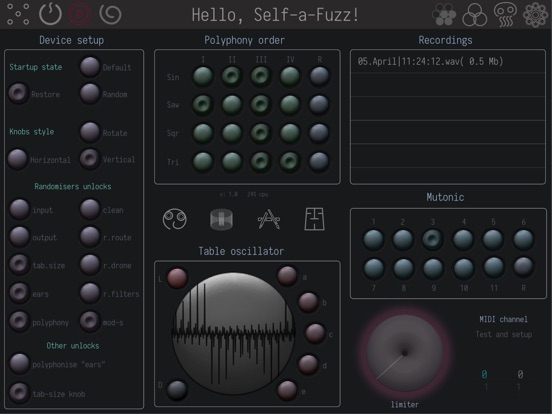This screenshot has height=414, width=552.
Task: Set Tri polyphony order to I
Action: click(203, 162)
